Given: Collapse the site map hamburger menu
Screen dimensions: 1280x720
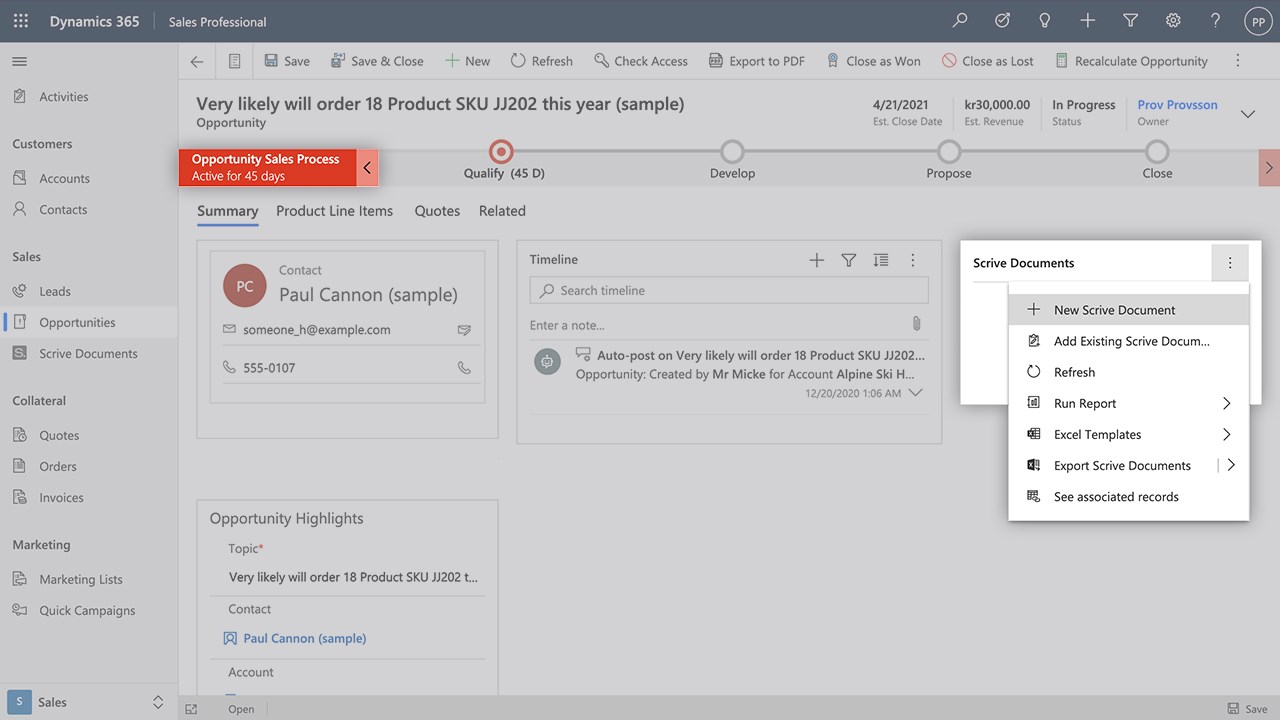Looking at the screenshot, I should click(19, 62).
